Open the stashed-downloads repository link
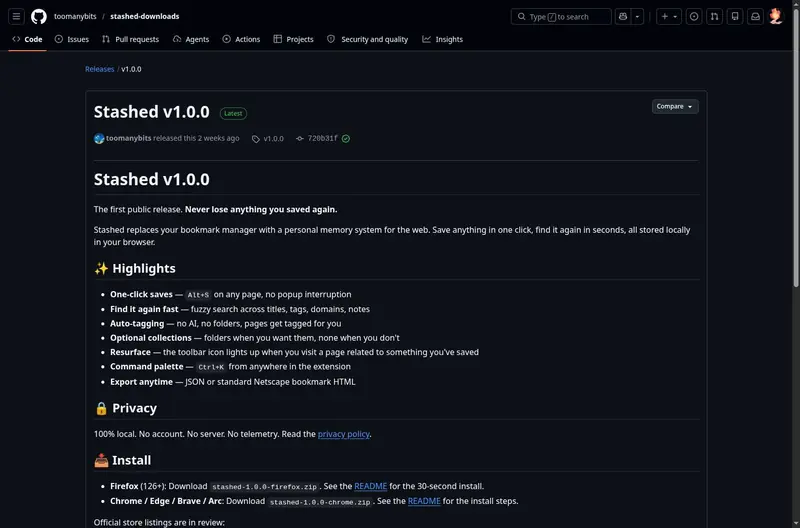This screenshot has width=800, height=528. coord(144,16)
